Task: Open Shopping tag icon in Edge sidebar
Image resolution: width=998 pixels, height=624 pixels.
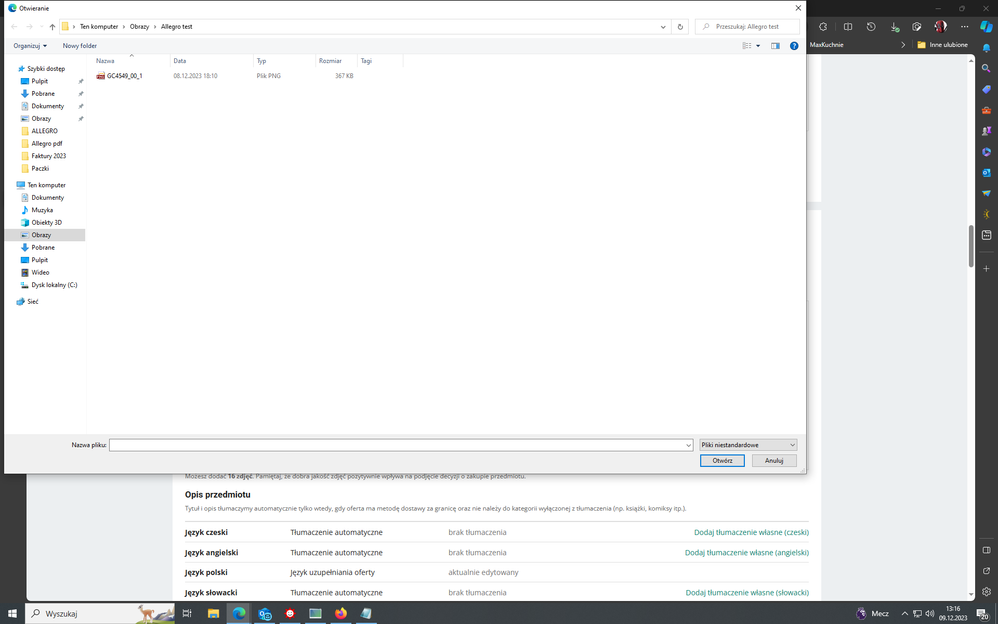Action: pos(986,89)
